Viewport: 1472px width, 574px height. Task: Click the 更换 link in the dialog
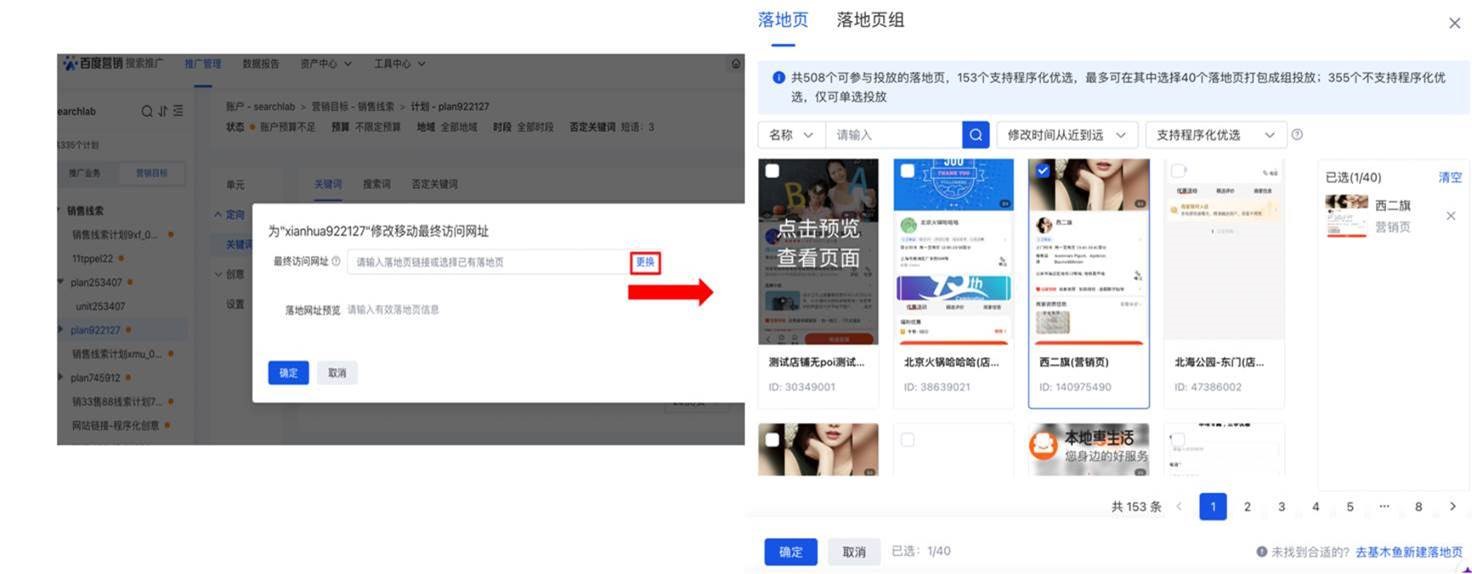pyautogui.click(x=645, y=262)
